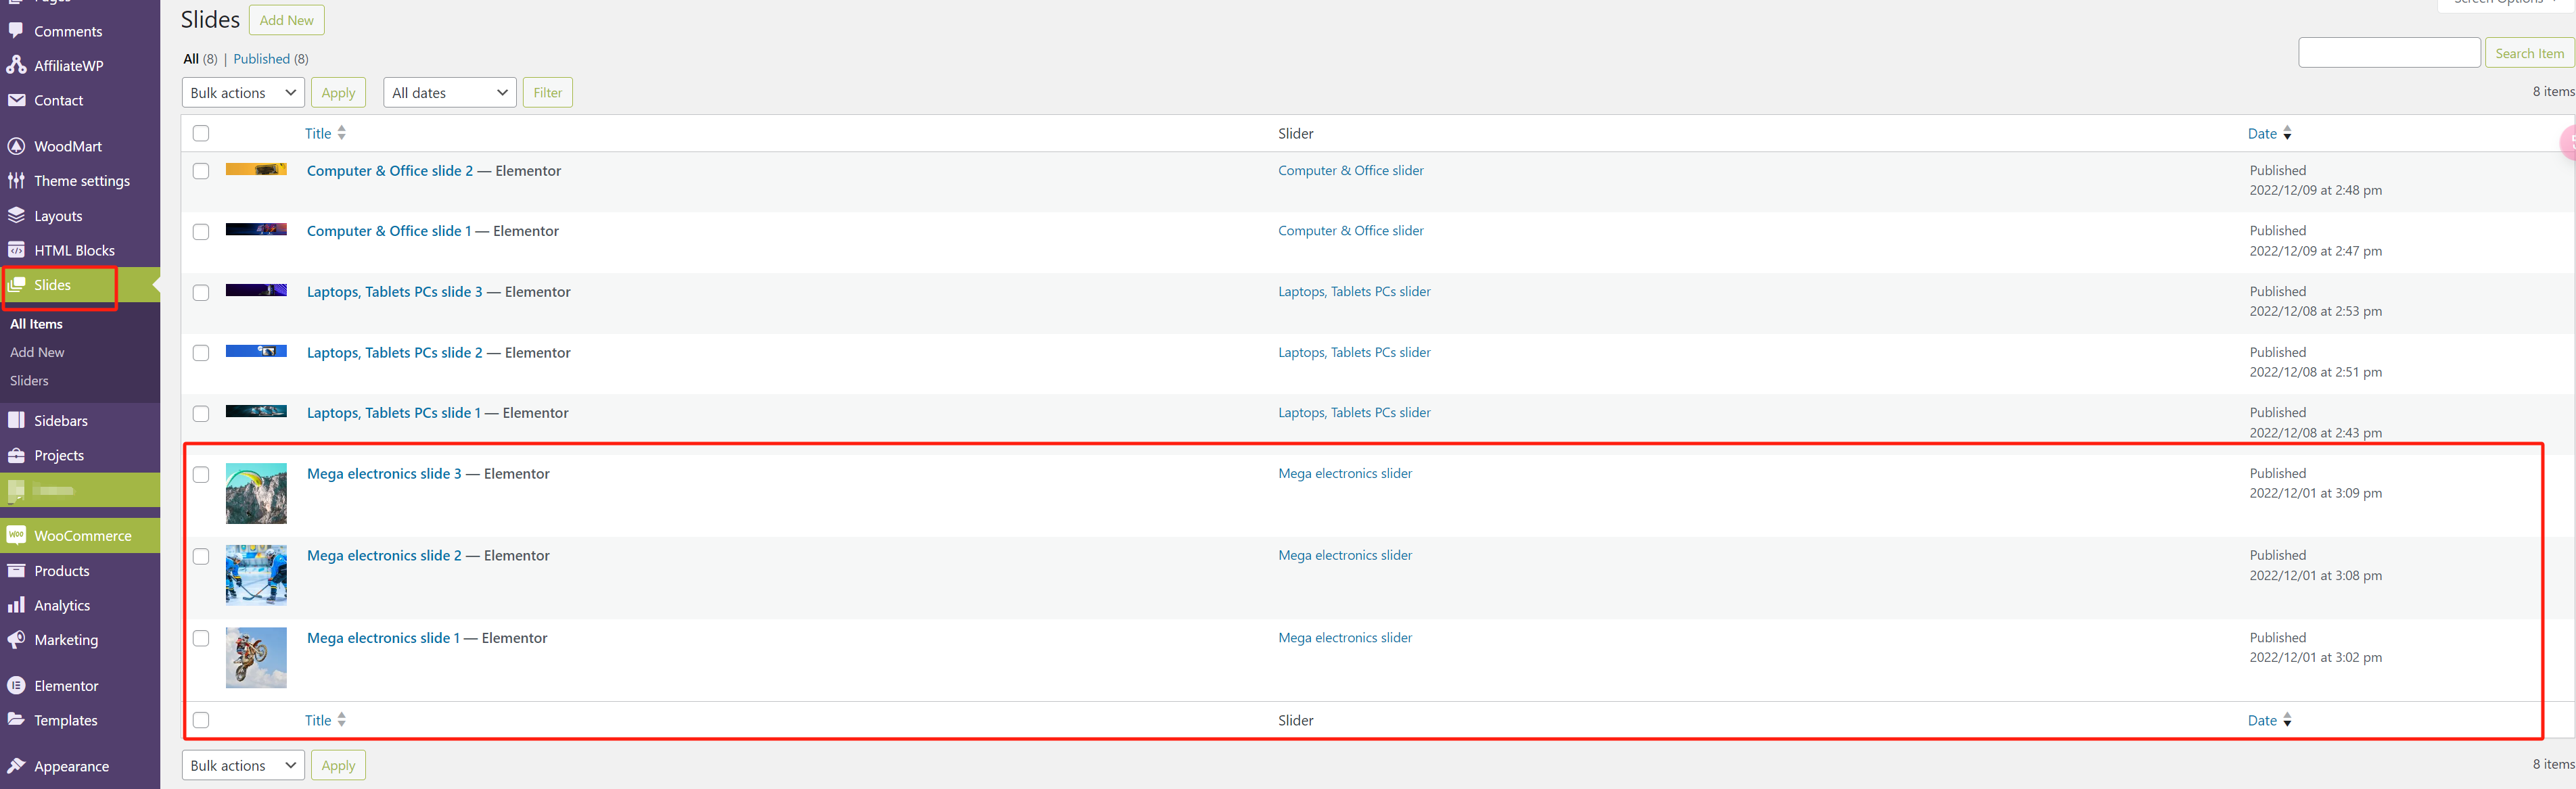Image resolution: width=2576 pixels, height=789 pixels.
Task: Switch to Published filter view
Action: [261, 59]
